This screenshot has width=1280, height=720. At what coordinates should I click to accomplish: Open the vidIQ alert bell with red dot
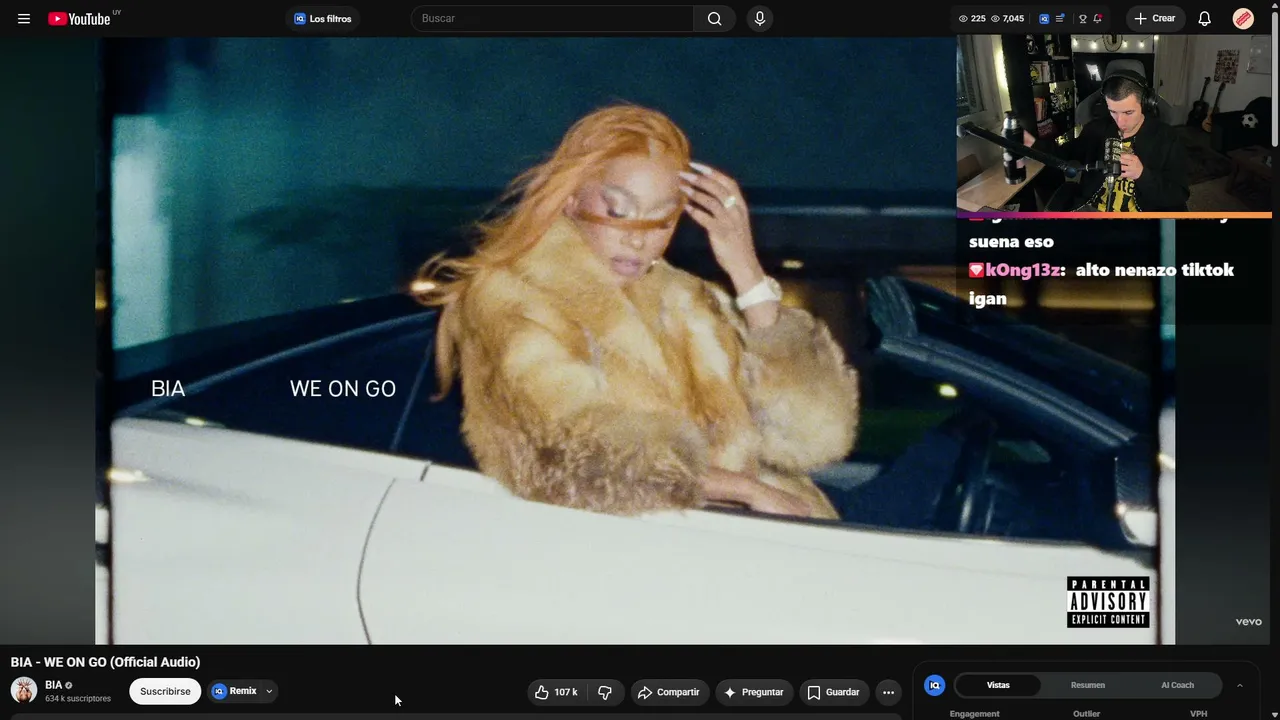[x=1097, y=19]
